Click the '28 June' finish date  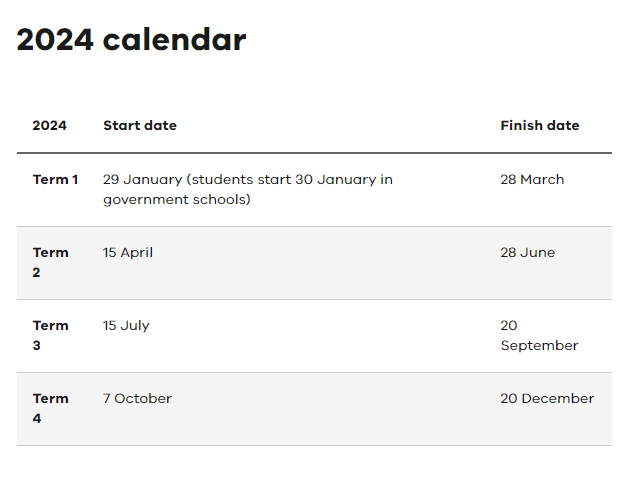tap(527, 253)
